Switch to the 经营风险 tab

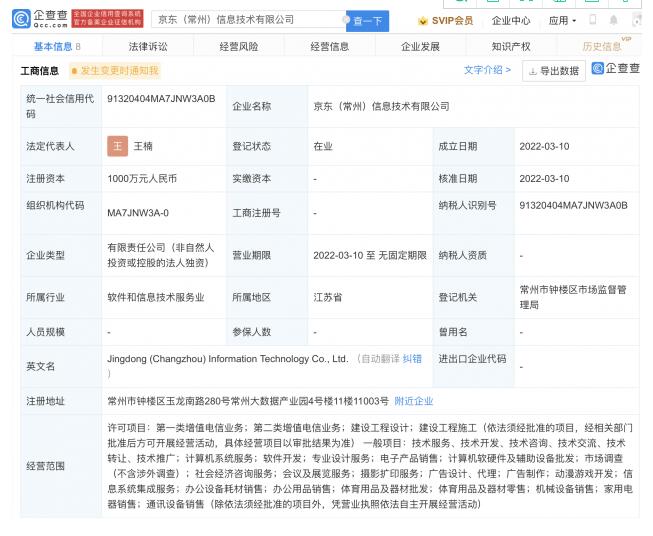coord(239,46)
